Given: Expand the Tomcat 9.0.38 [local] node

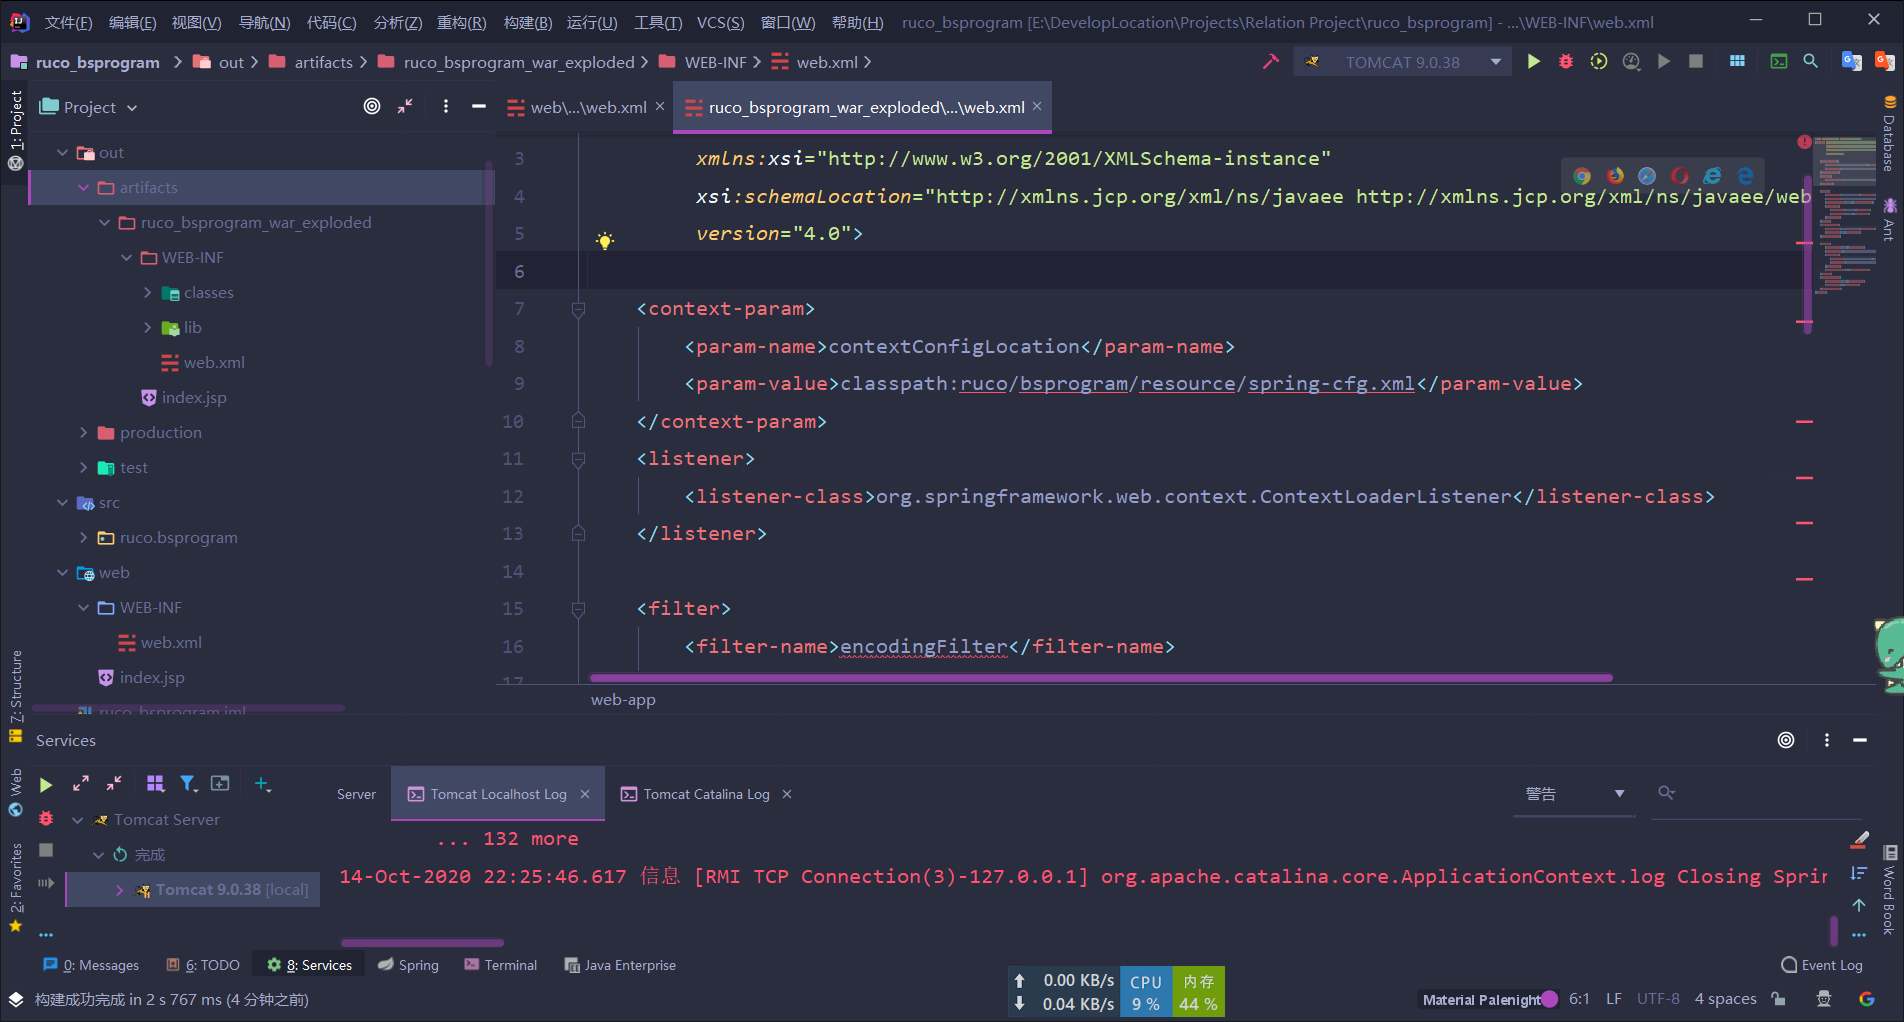Looking at the screenshot, I should click(x=120, y=889).
